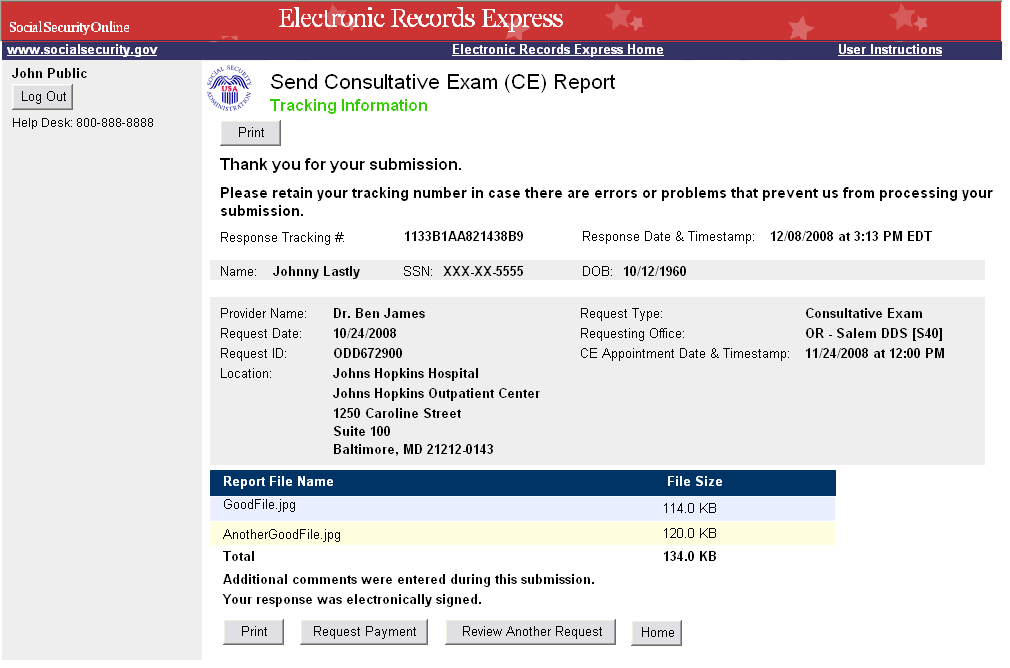The image size is (1010, 668).
Task: Click the Electronic Records Express banner title
Action: pos(420,19)
